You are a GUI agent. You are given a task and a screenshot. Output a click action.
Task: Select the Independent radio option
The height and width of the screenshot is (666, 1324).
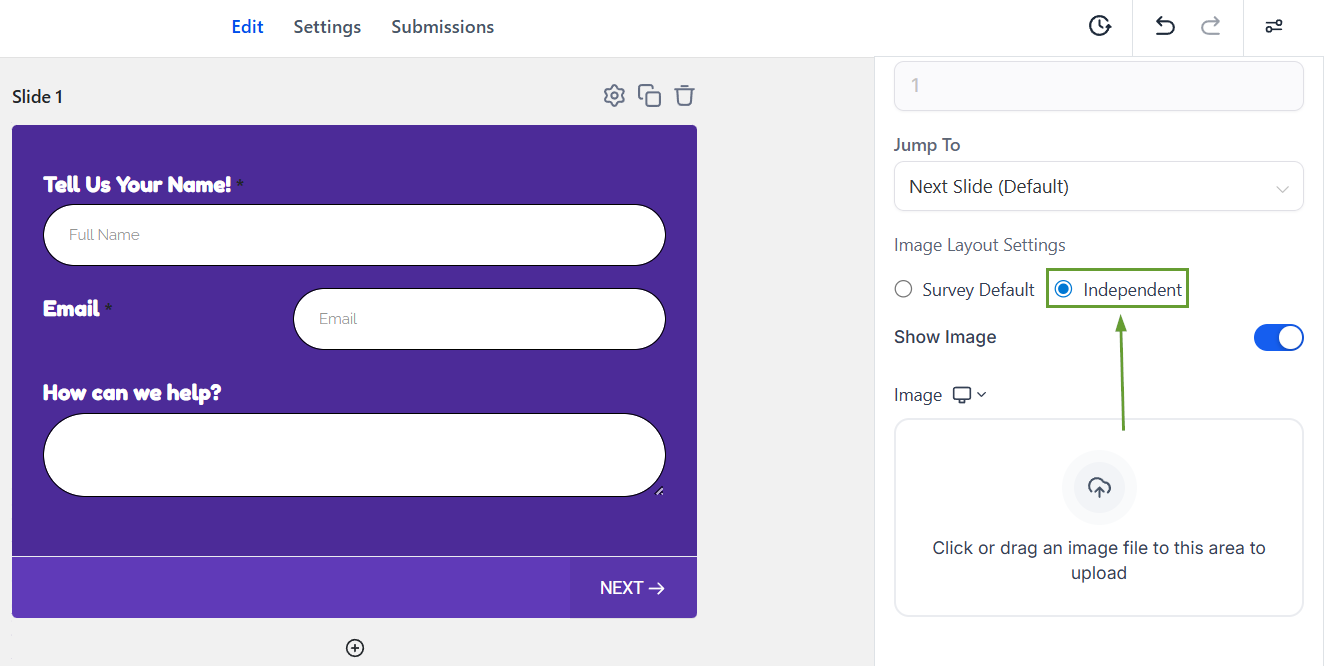(1064, 290)
